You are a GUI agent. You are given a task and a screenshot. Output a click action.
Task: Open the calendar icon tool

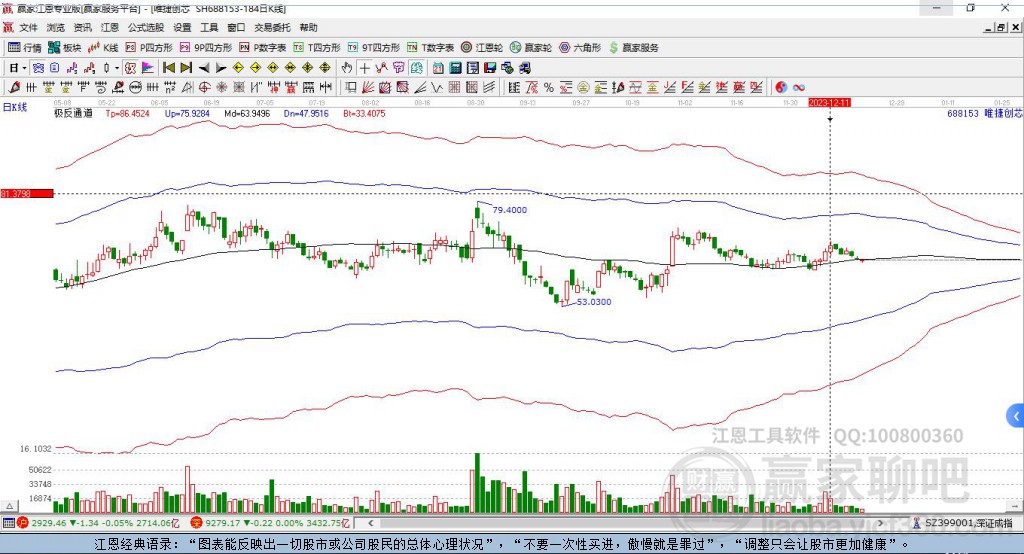click(438, 68)
